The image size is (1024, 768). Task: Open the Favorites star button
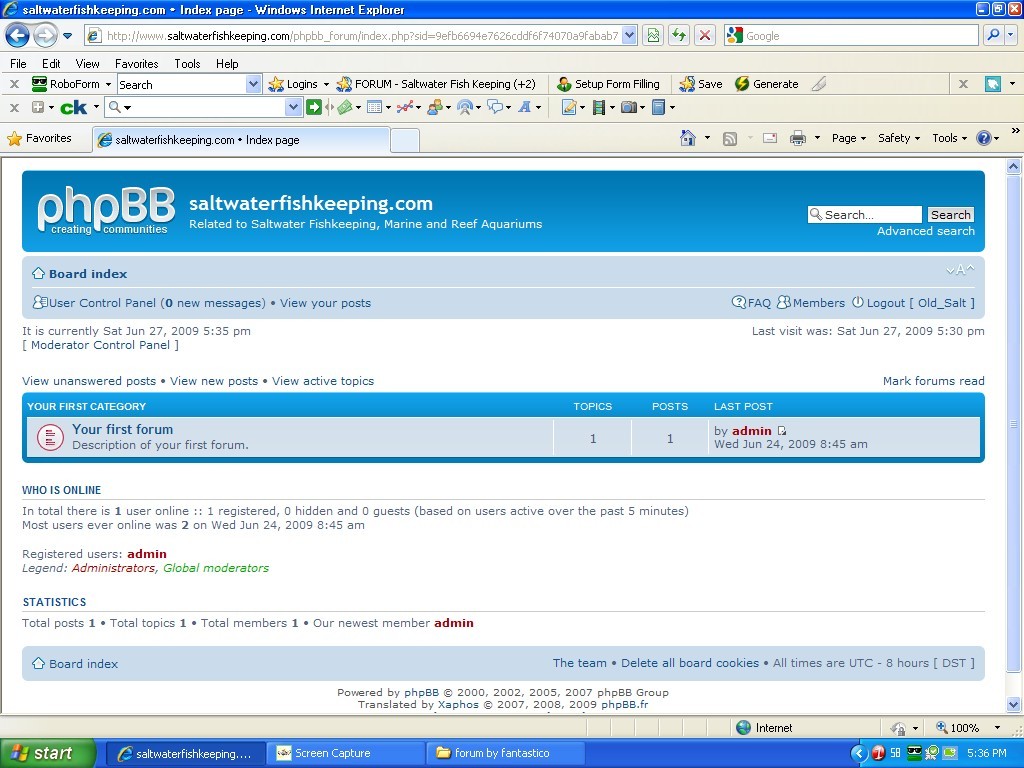pyautogui.click(x=40, y=138)
